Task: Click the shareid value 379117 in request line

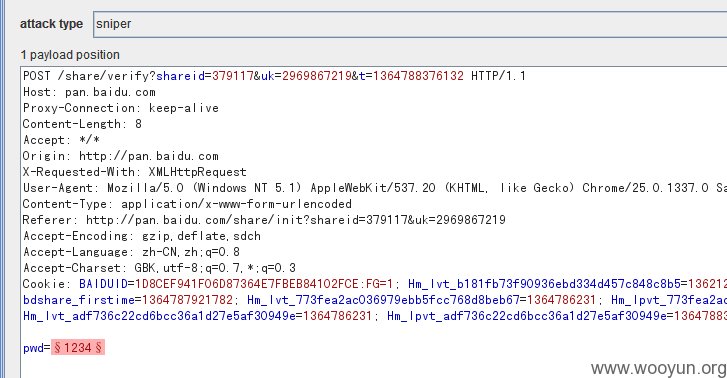Action: tap(233, 76)
